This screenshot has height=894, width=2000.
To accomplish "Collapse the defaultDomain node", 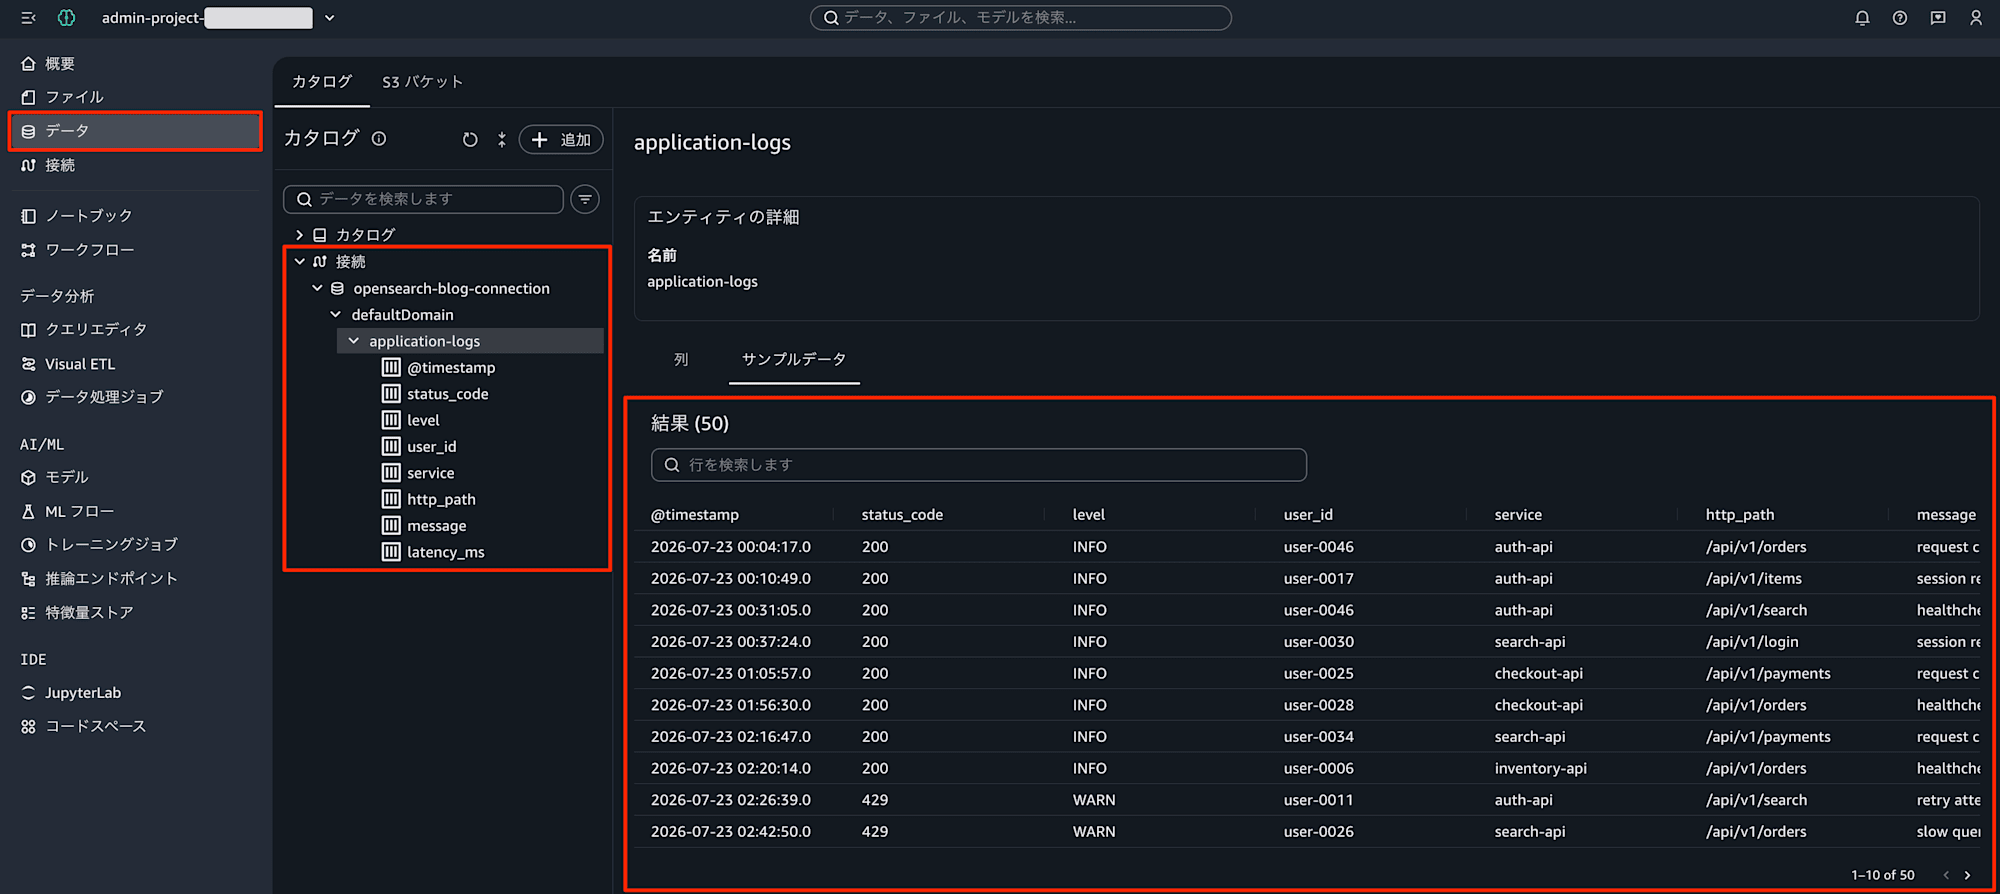I will point(335,314).
